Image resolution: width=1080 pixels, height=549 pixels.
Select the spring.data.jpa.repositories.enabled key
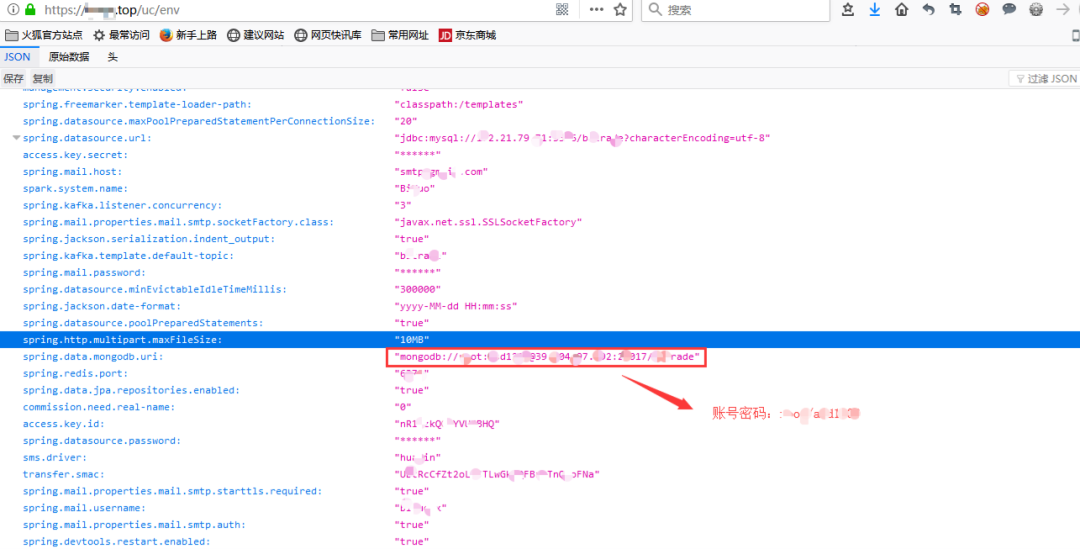(x=132, y=390)
